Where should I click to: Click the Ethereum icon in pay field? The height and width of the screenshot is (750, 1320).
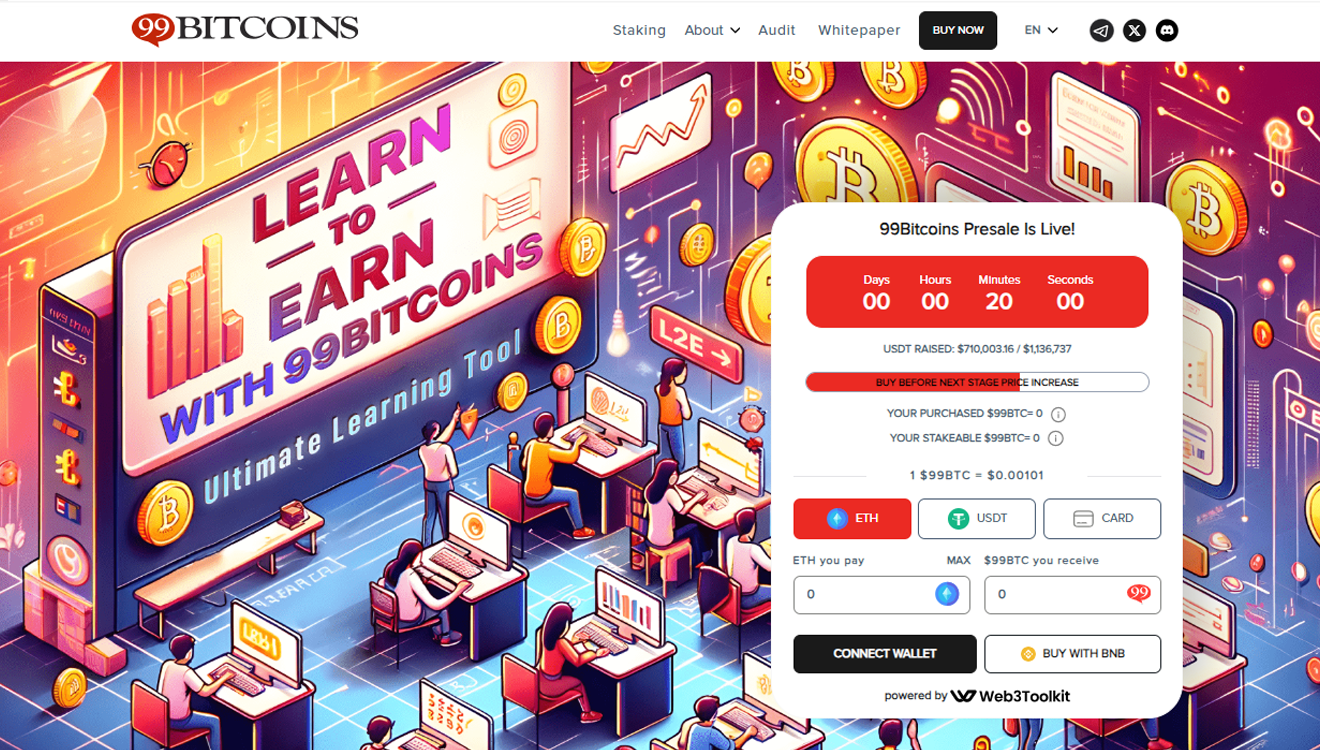click(x=947, y=595)
